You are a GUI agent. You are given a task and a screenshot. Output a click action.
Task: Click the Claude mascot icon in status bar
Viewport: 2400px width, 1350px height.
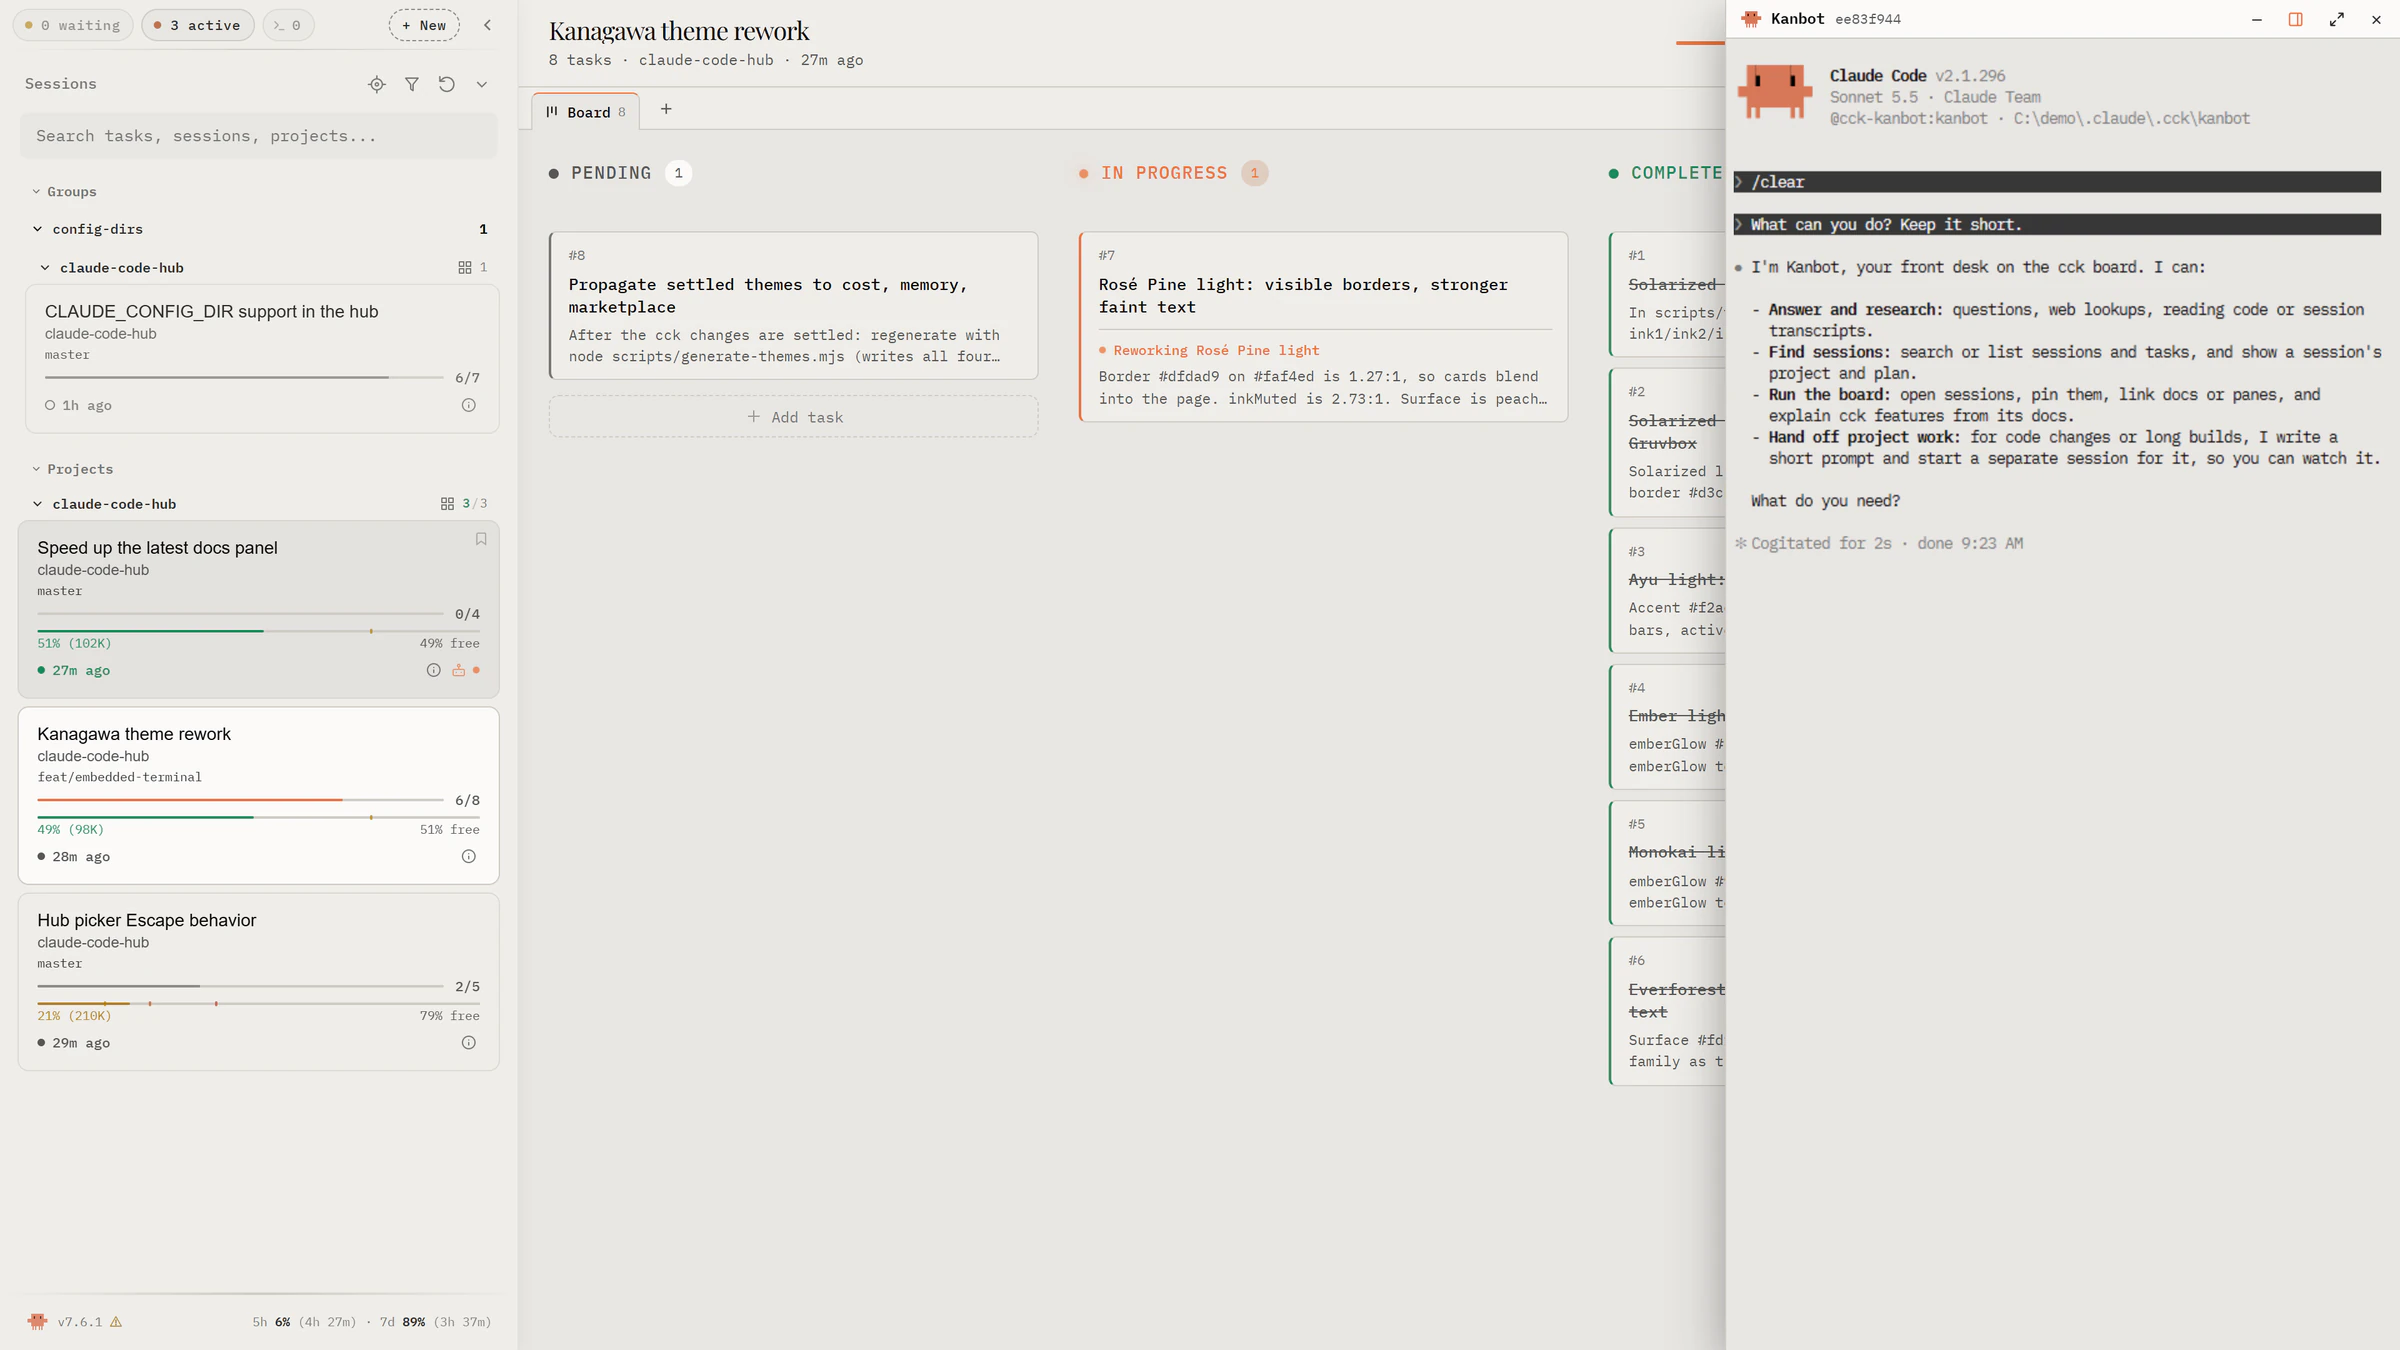pyautogui.click(x=38, y=1322)
